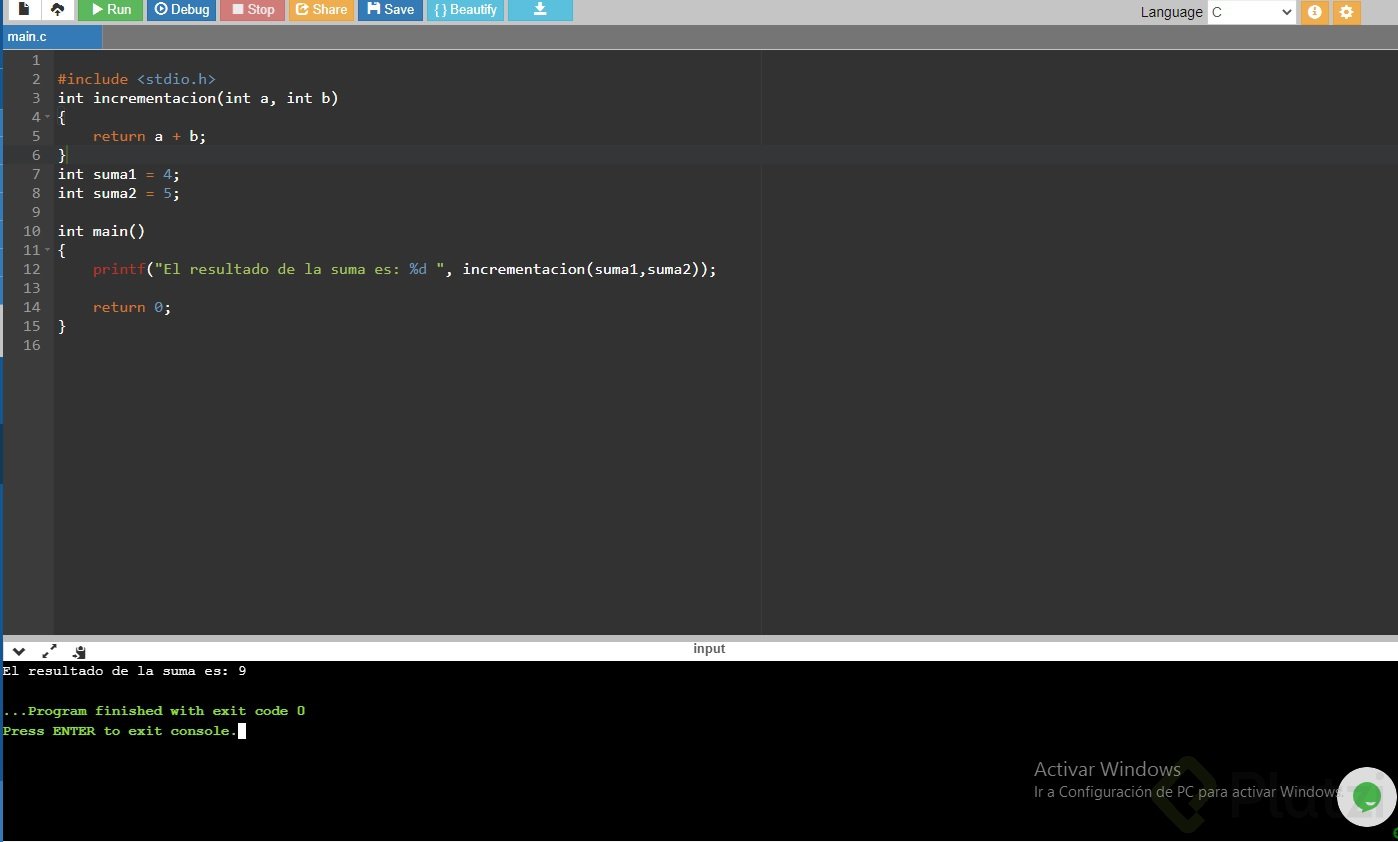This screenshot has height=842, width=1398.
Task: Save the file with Save button
Action: pos(390,10)
